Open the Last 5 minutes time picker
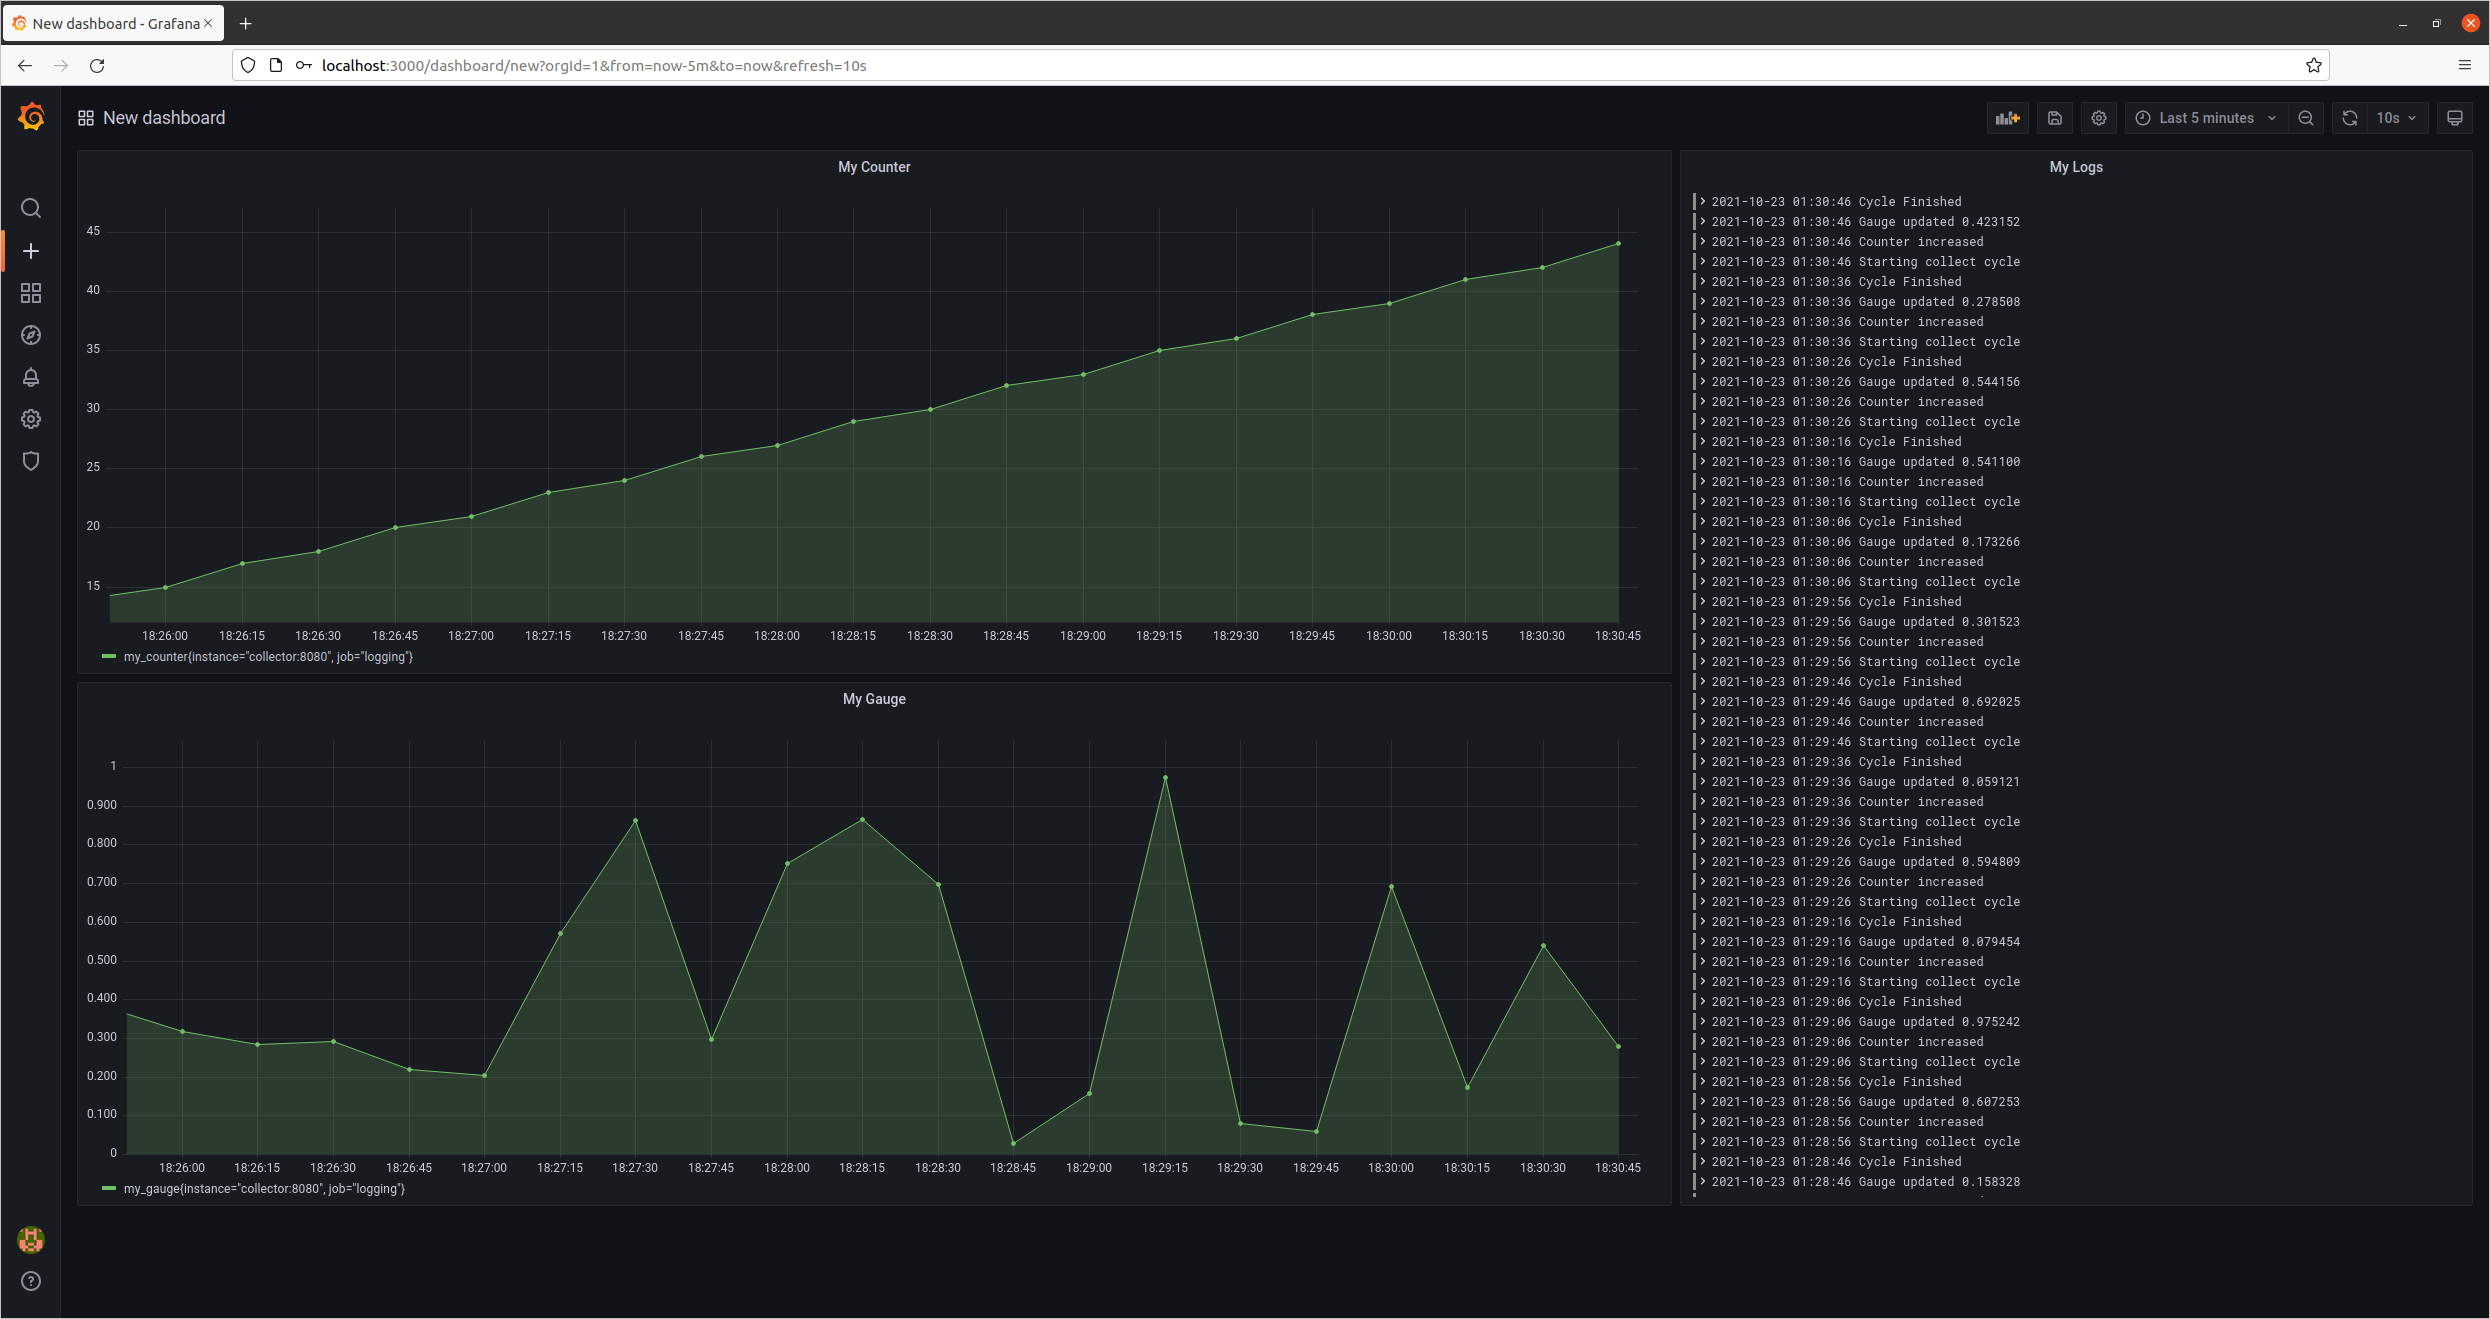The height and width of the screenshot is (1319, 2490). pyautogui.click(x=2205, y=118)
